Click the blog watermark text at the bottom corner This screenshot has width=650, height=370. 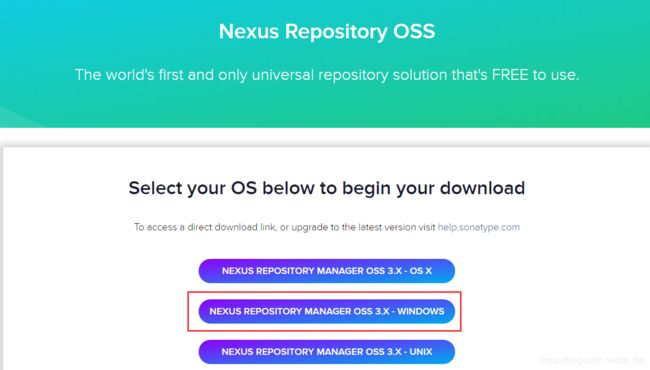(593, 360)
